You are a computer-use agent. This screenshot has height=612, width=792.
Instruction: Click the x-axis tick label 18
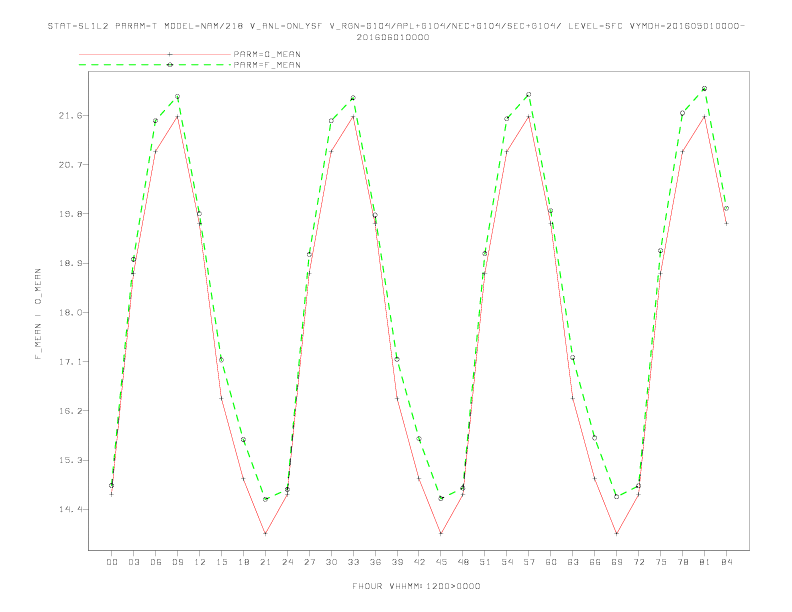pos(243,562)
